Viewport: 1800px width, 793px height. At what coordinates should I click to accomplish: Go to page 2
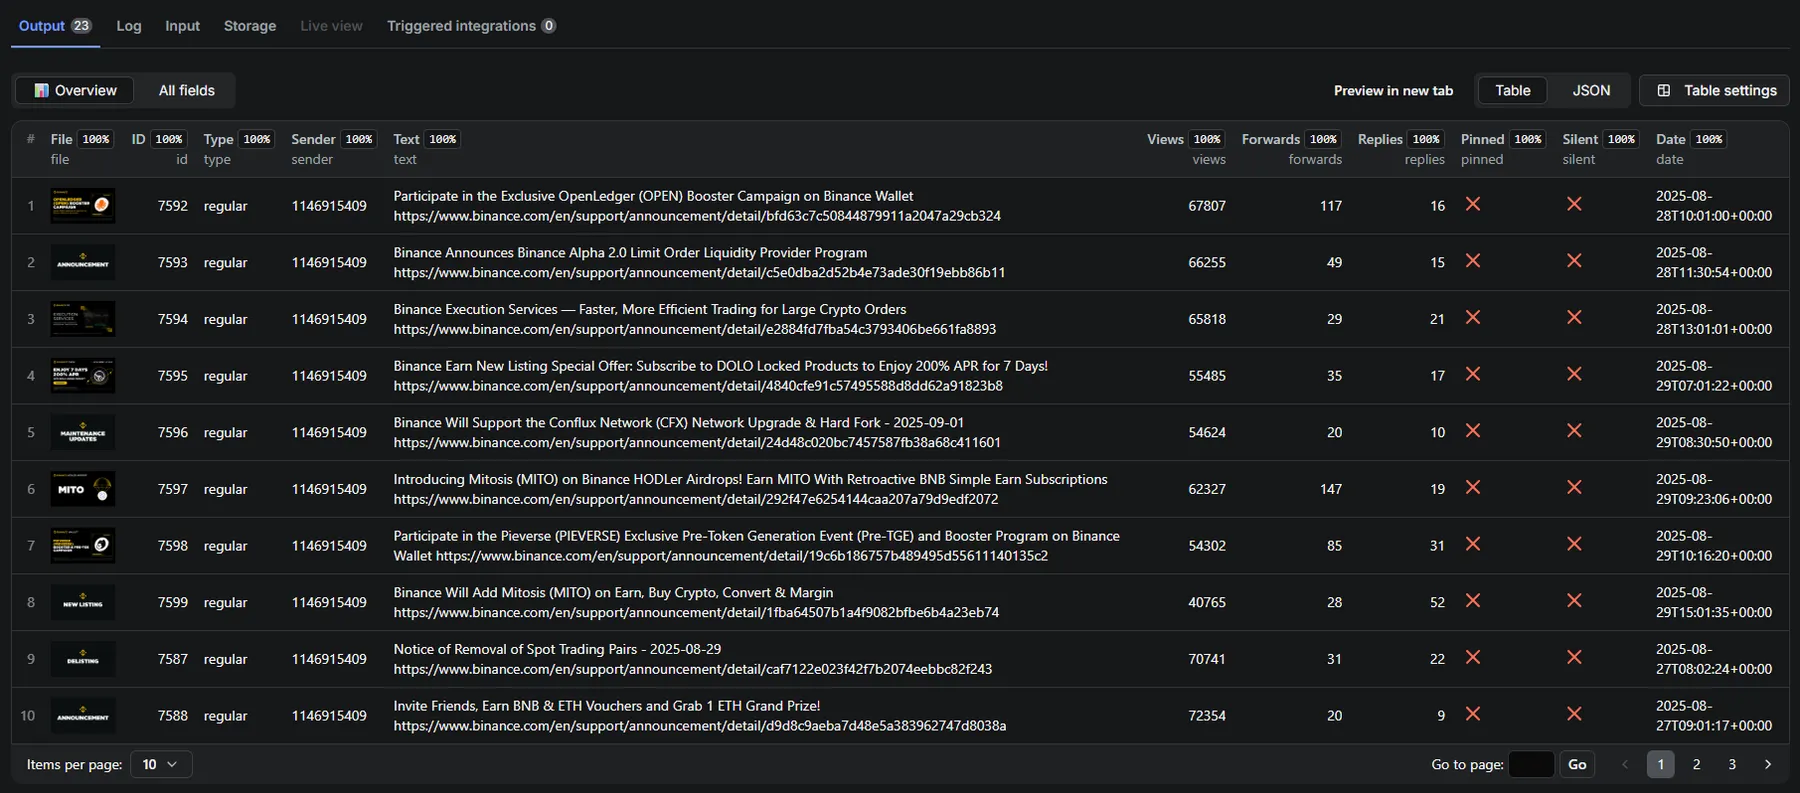(1696, 764)
